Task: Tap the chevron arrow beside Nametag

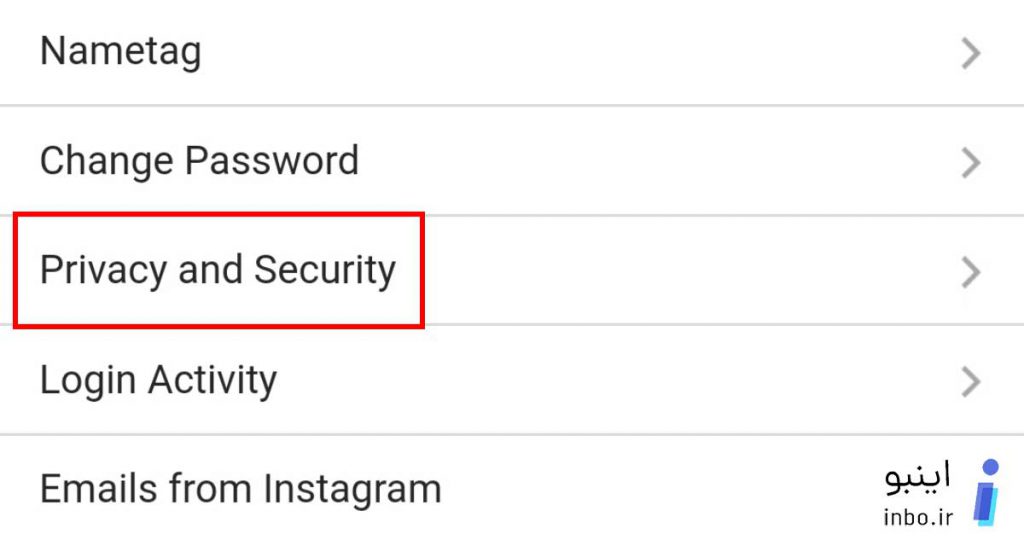Action: [x=970, y=54]
